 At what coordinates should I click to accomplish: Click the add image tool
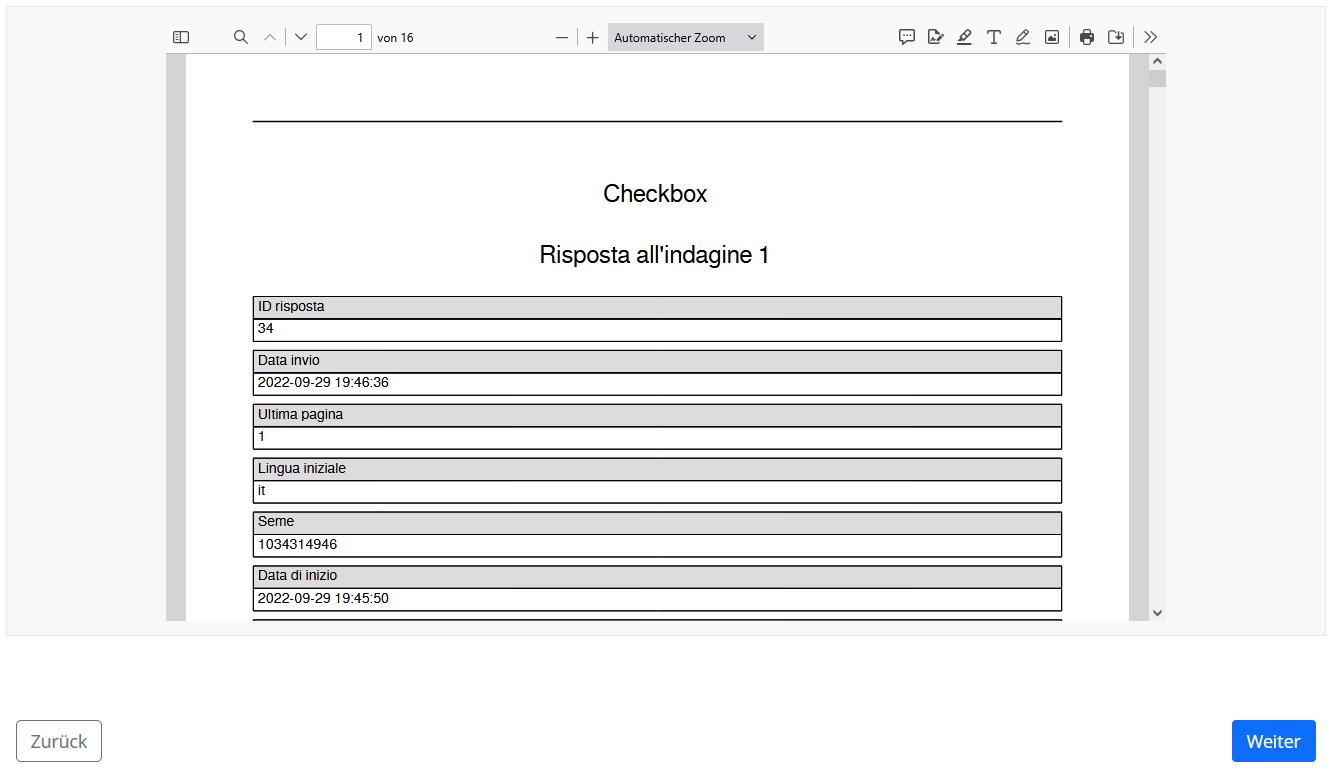click(x=1052, y=37)
